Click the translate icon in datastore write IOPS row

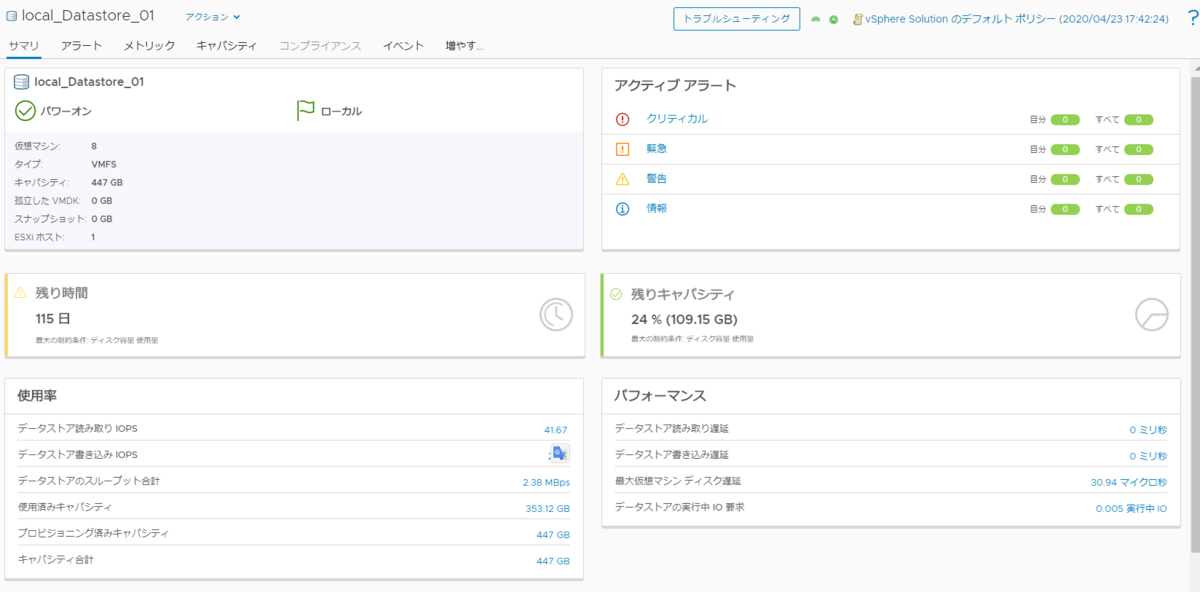(x=560, y=454)
